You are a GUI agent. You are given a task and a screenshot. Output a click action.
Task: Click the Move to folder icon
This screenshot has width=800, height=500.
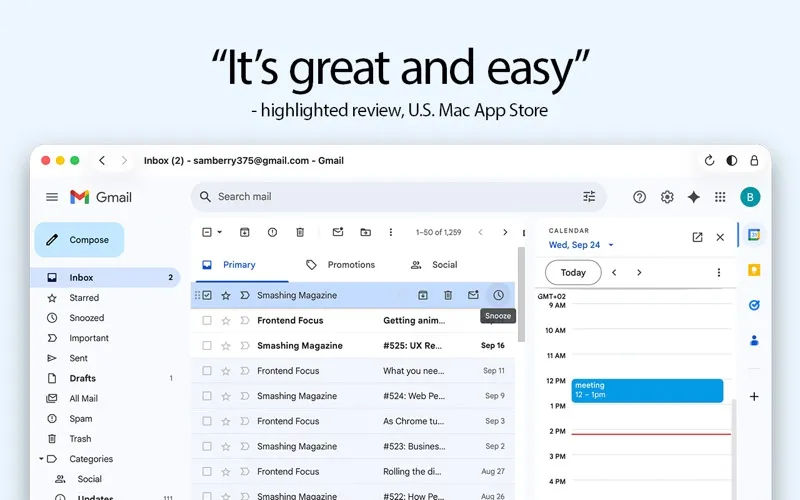click(x=365, y=232)
